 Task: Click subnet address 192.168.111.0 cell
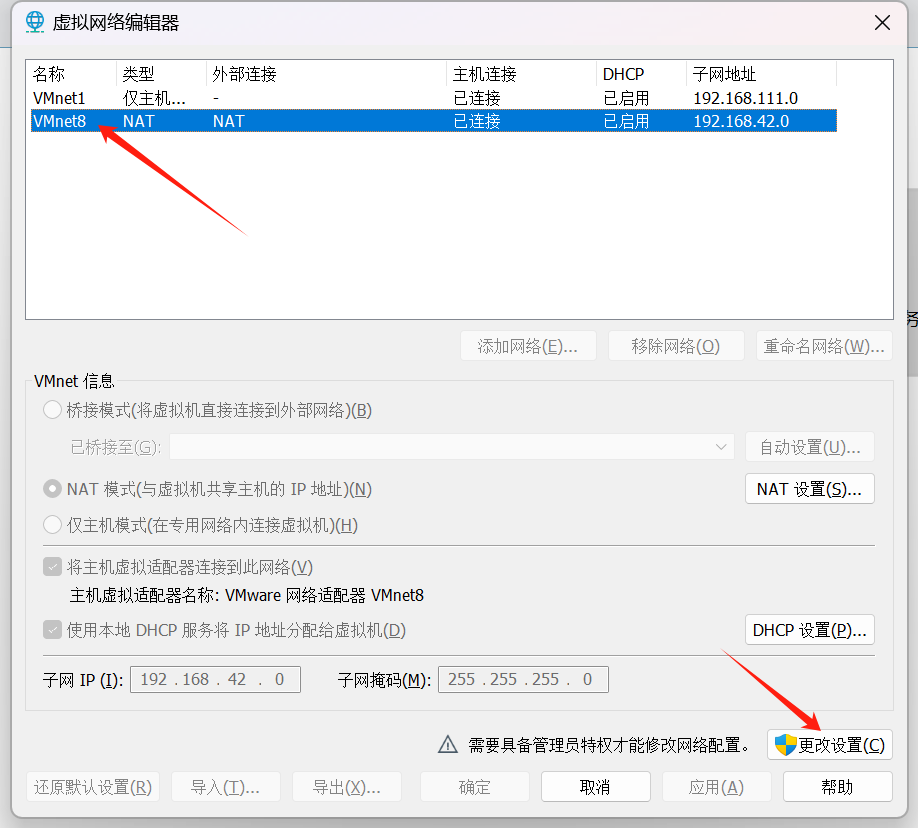pyautogui.click(x=745, y=98)
